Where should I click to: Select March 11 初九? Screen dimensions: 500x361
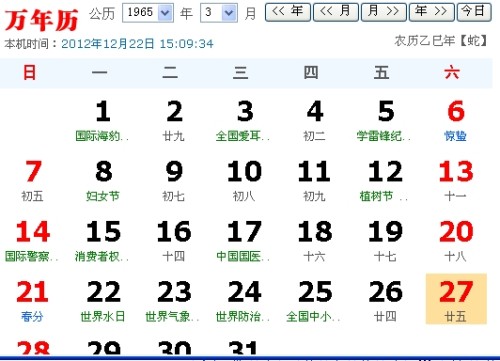[315, 181]
